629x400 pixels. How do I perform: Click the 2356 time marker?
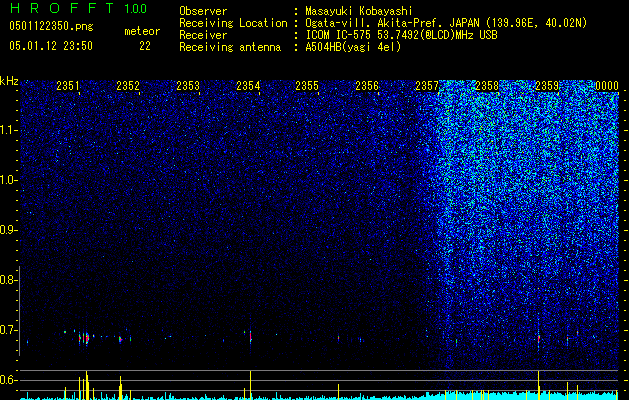(367, 86)
